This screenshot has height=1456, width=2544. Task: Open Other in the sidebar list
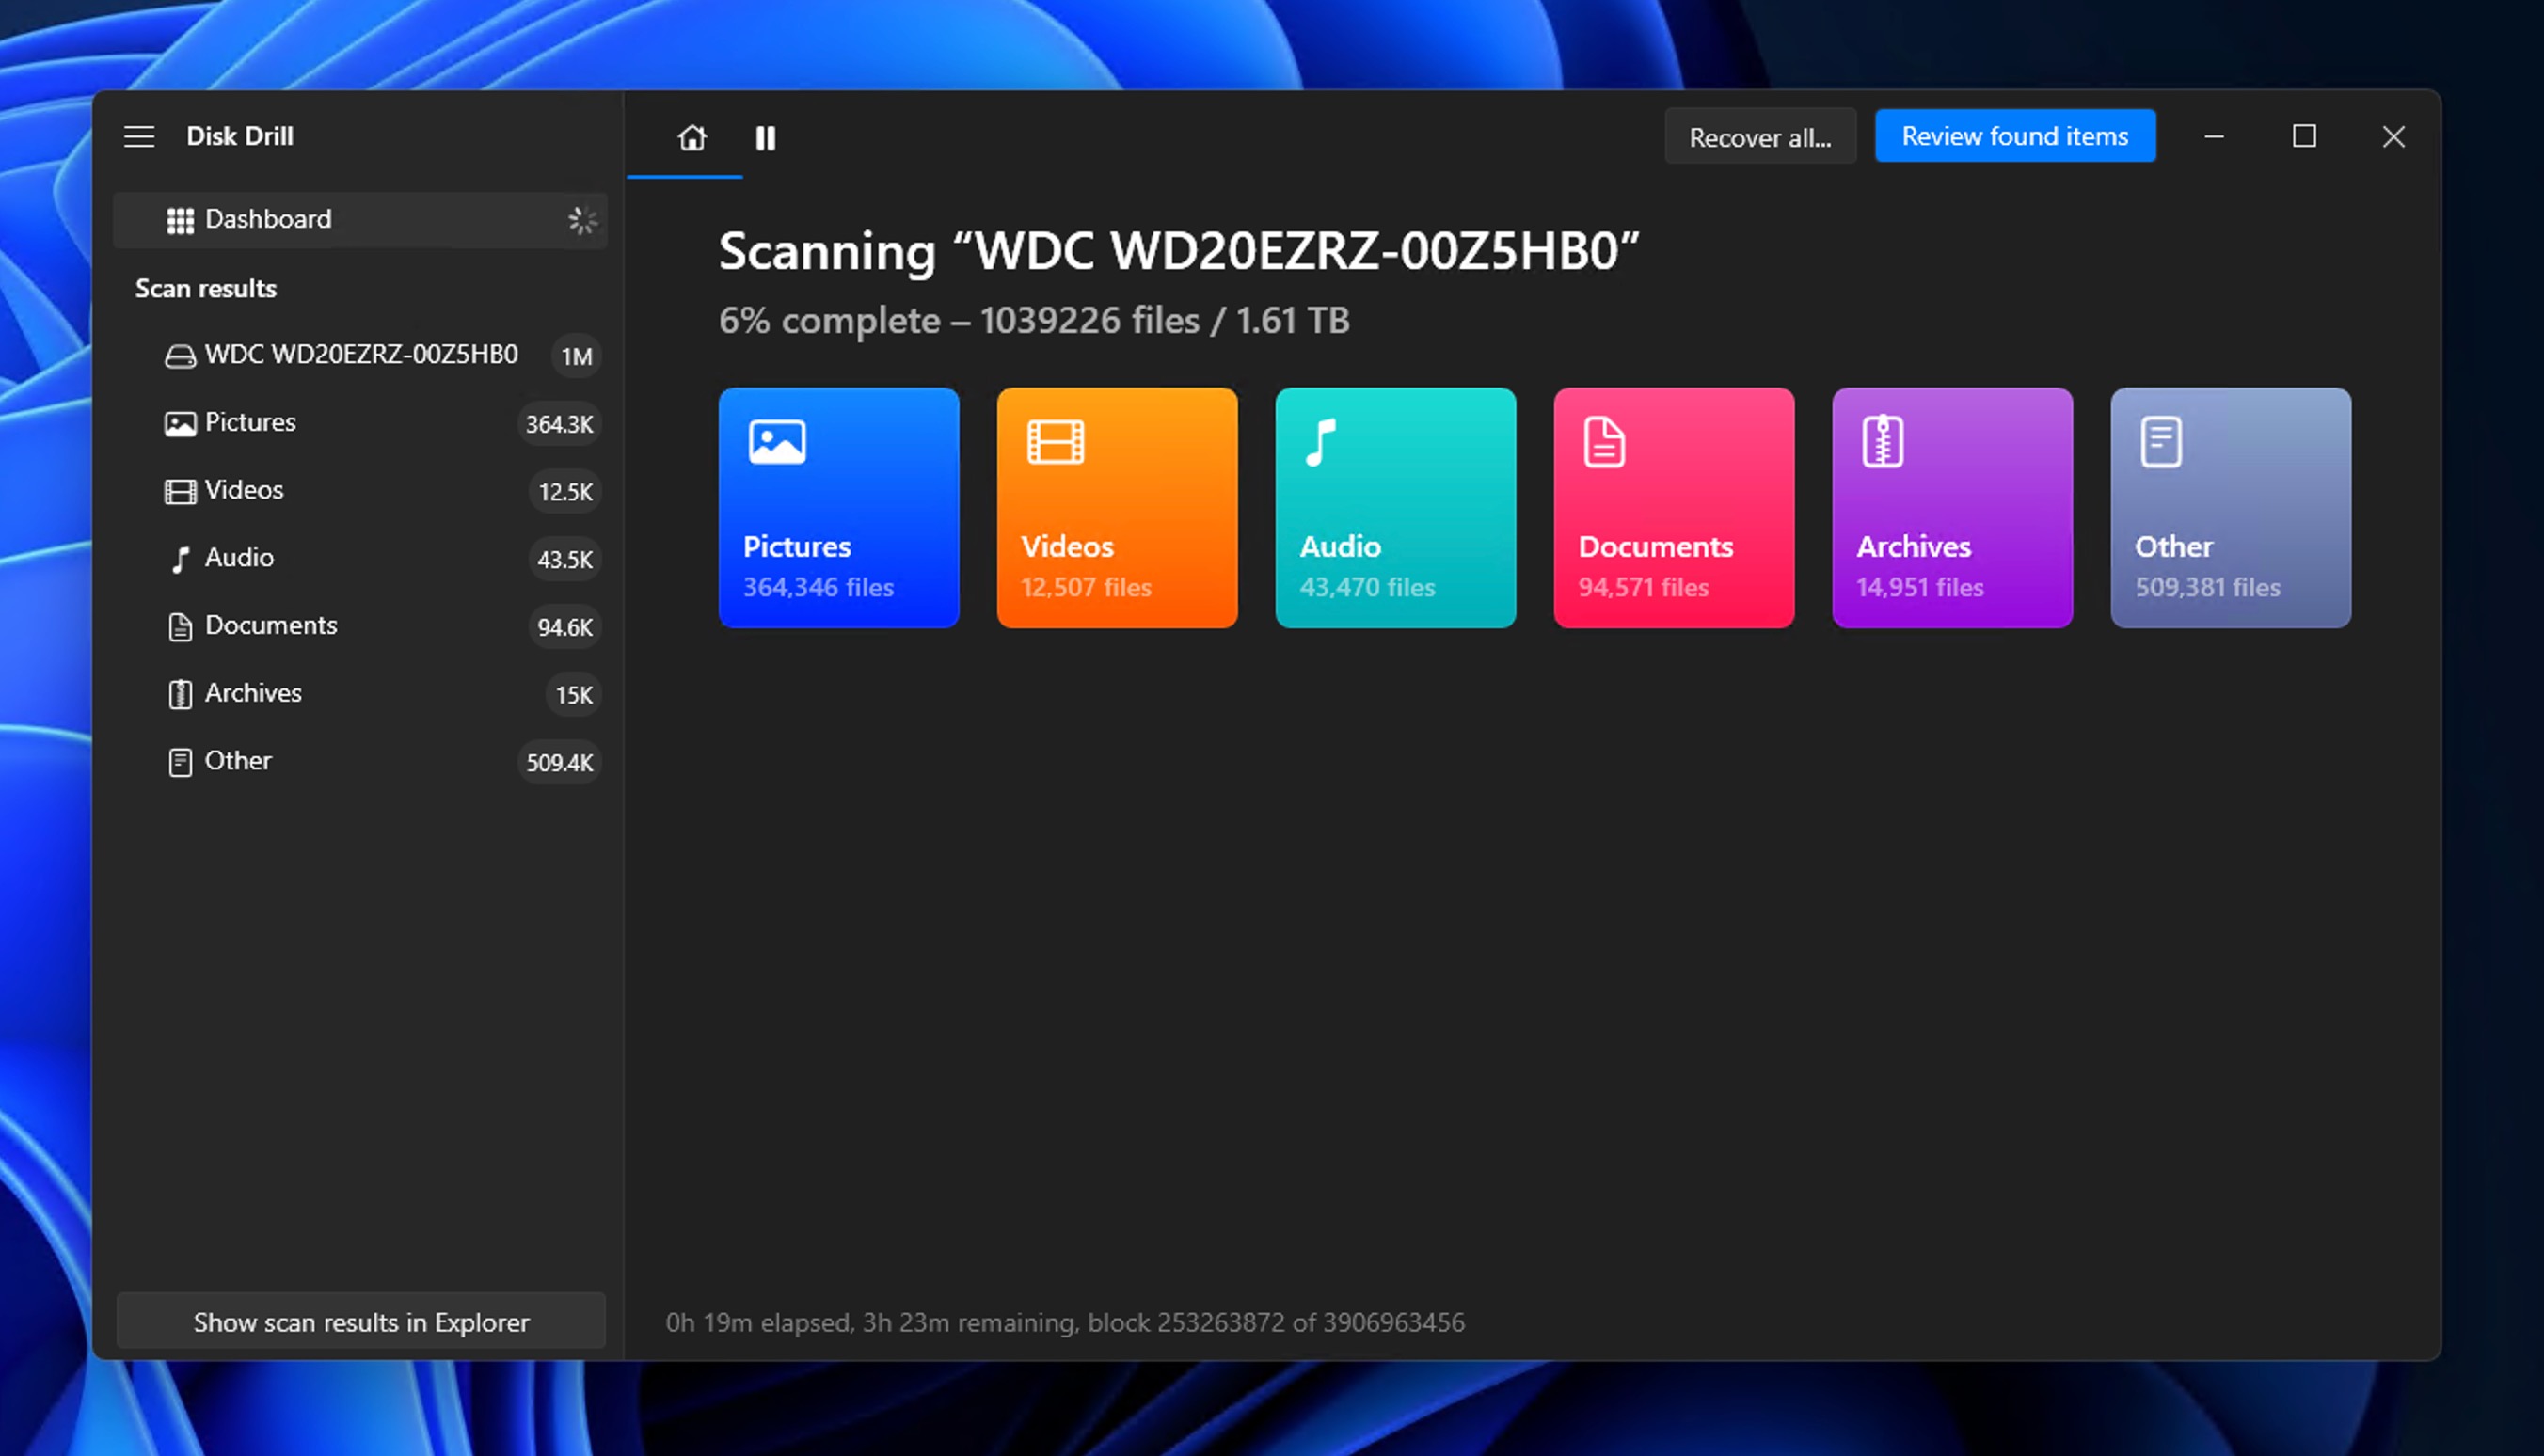[x=360, y=762]
